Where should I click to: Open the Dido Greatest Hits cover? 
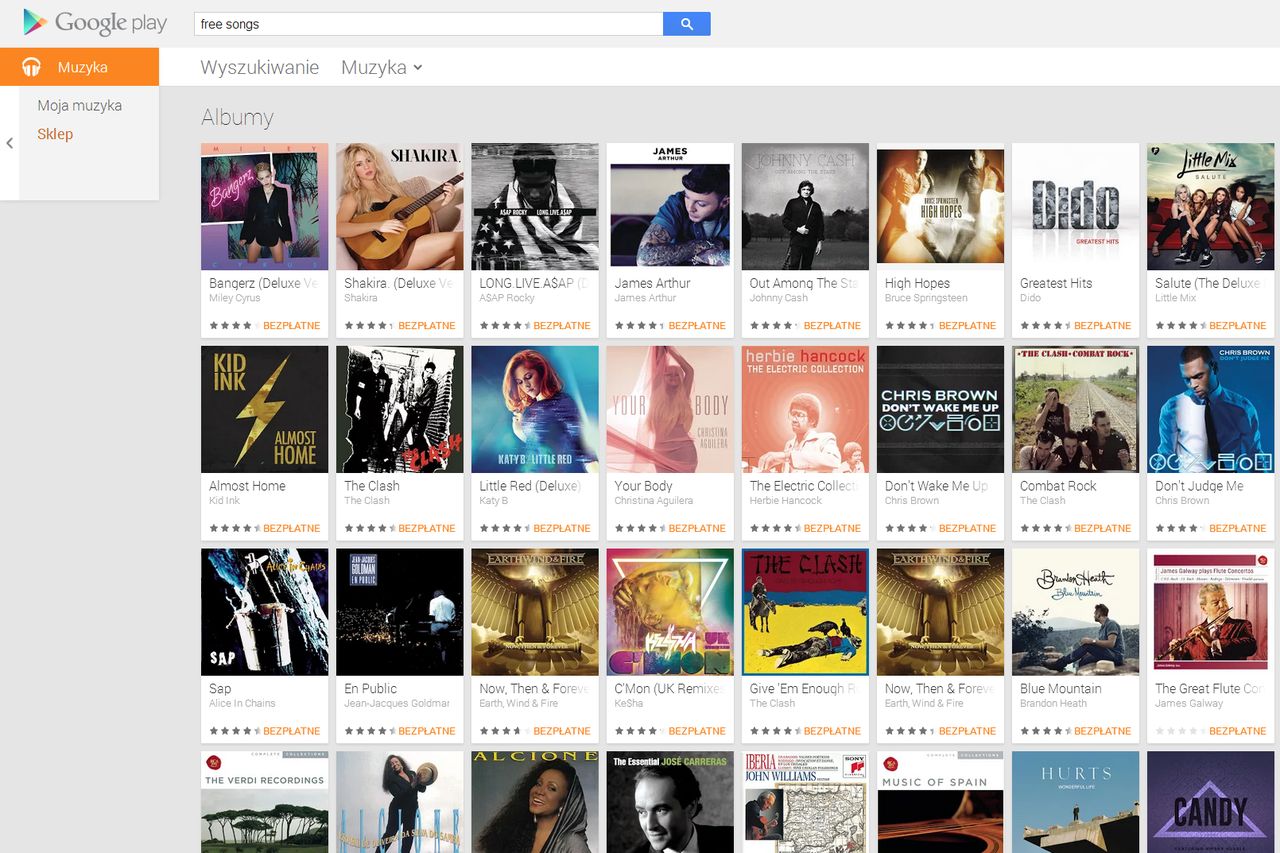1076,206
